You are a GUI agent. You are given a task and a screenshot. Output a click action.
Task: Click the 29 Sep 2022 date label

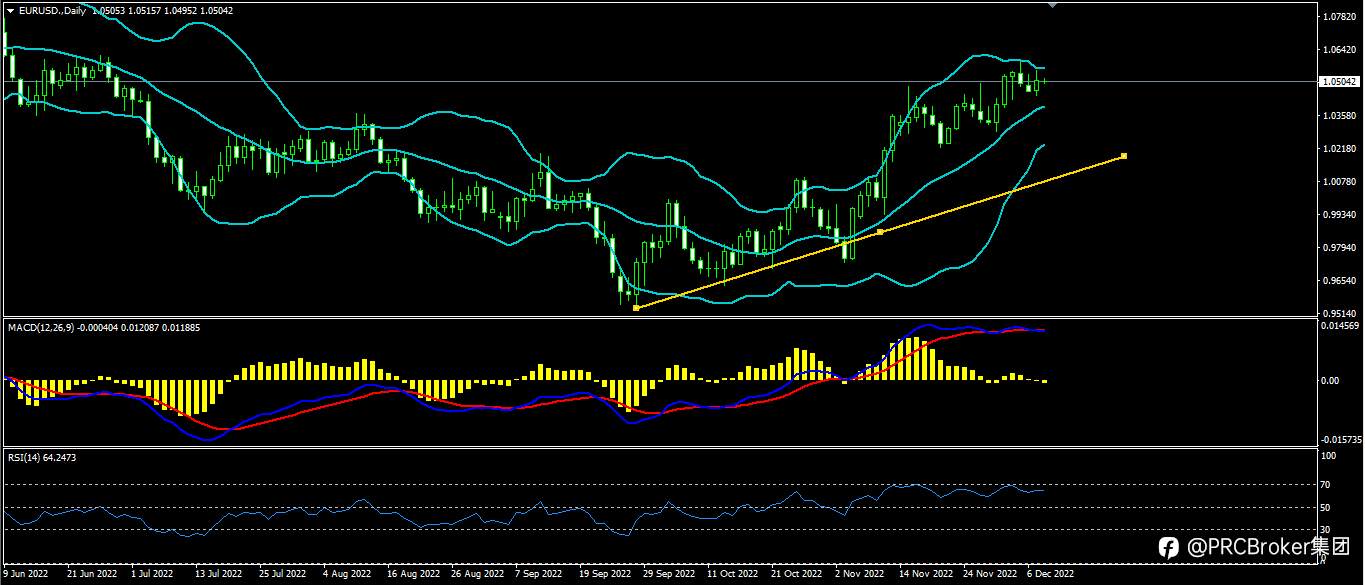pos(669,575)
